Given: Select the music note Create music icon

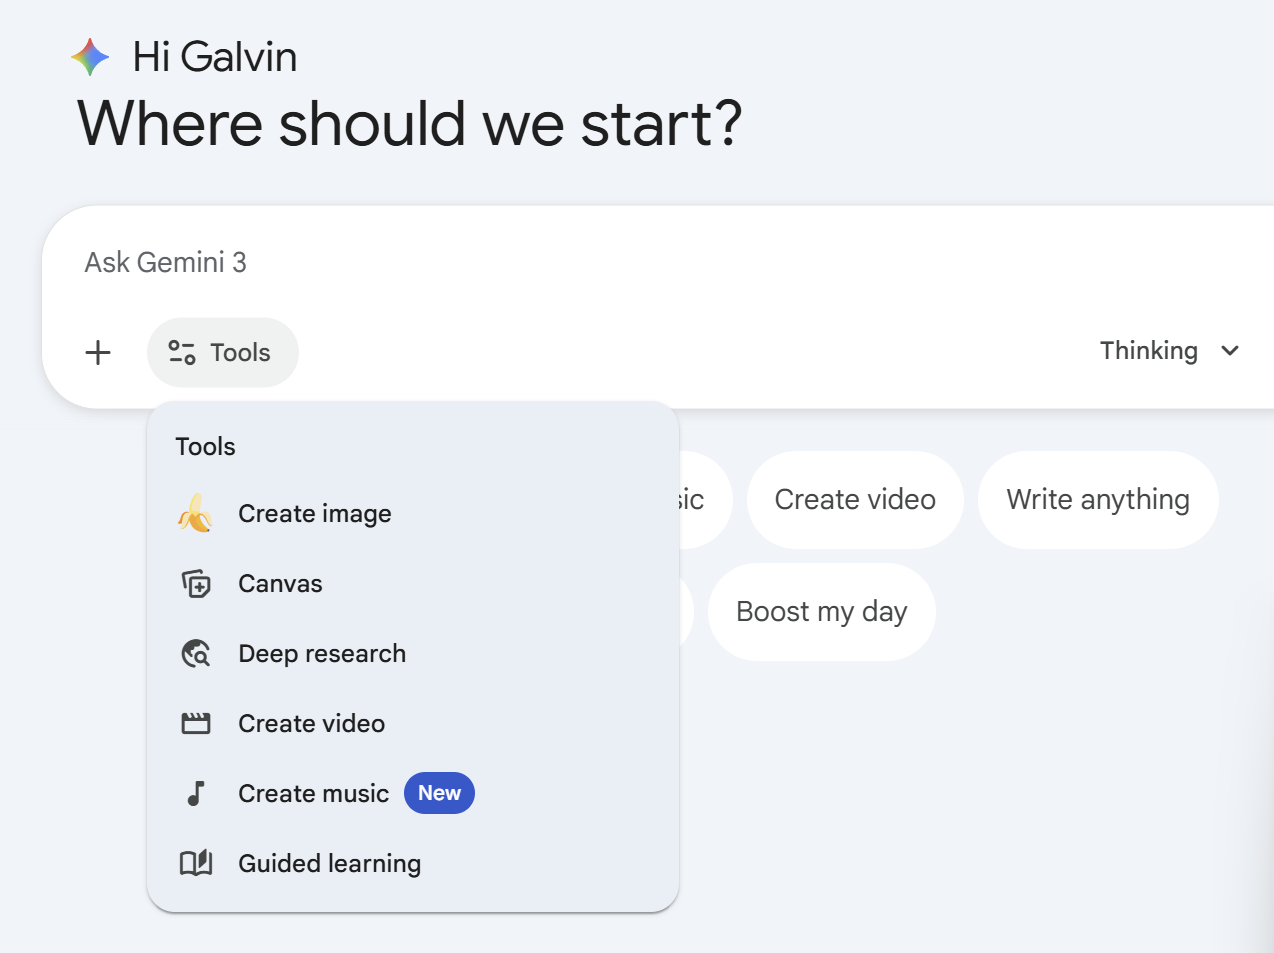Looking at the screenshot, I should coord(196,793).
